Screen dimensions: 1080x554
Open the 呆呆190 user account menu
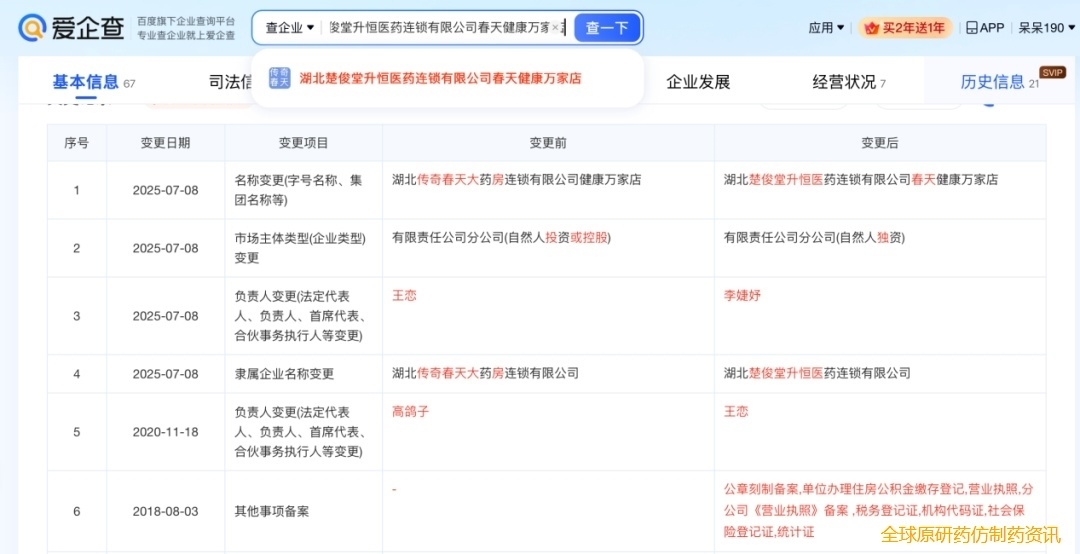[1047, 28]
